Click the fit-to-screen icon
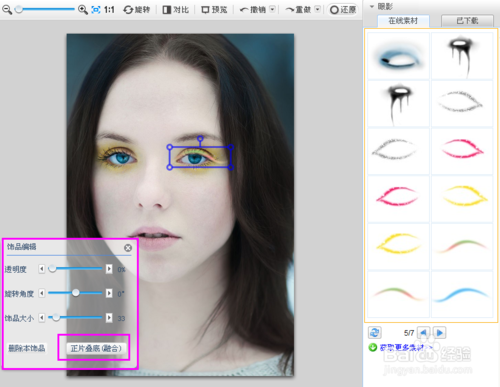 tap(96, 10)
